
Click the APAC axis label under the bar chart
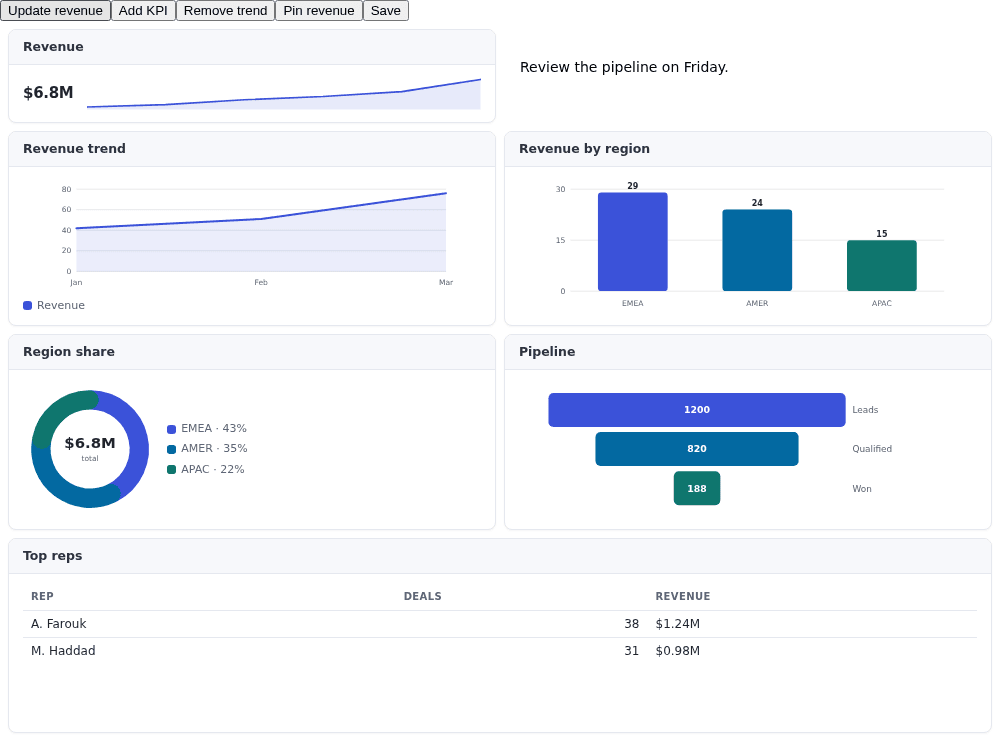(881, 303)
